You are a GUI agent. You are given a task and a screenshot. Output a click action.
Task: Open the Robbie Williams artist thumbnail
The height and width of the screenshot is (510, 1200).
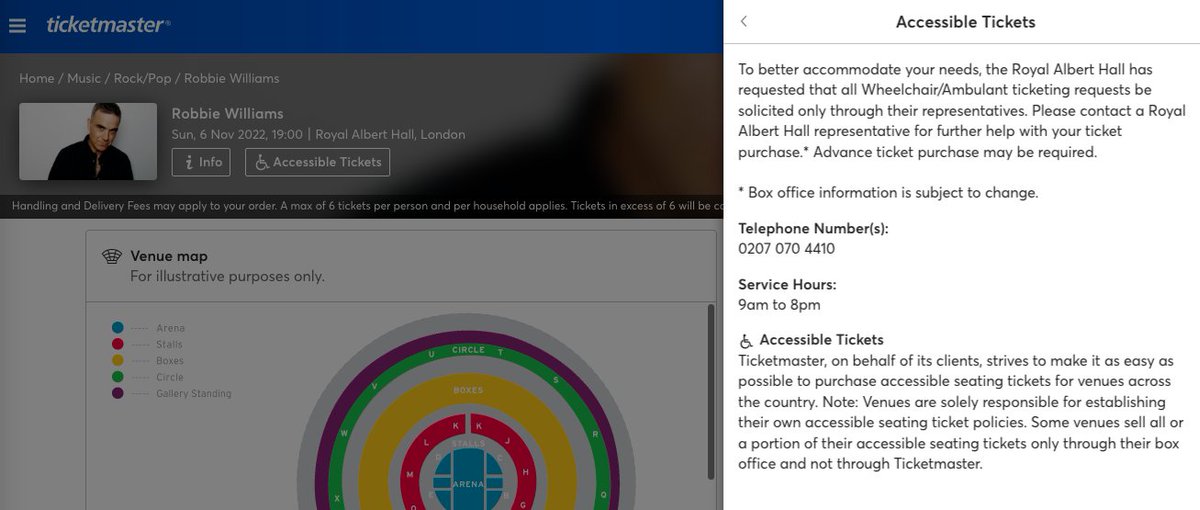[x=88, y=141]
